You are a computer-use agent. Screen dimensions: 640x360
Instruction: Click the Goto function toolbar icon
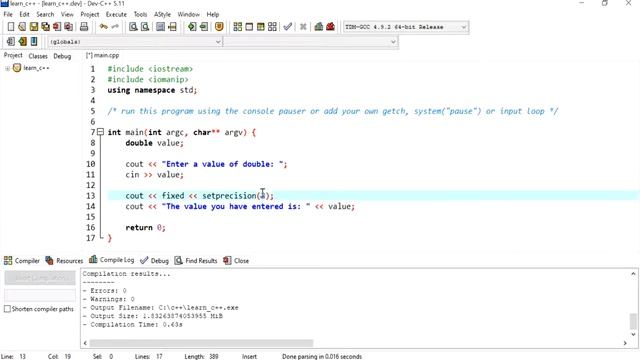(x=160, y=27)
